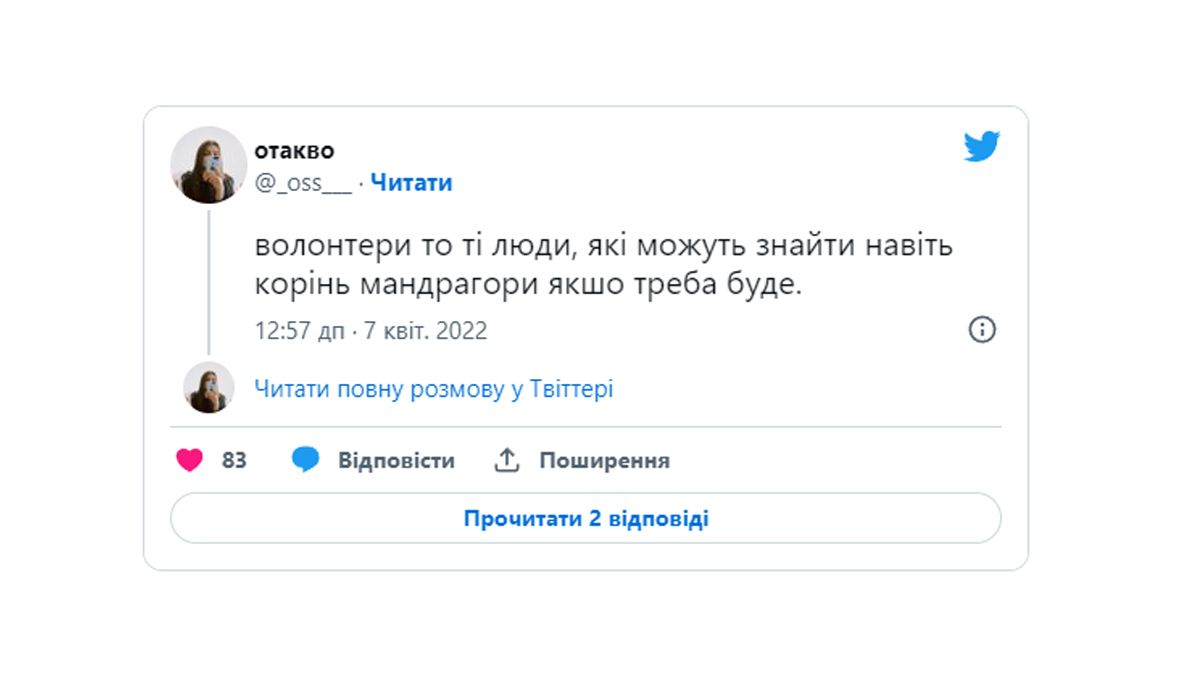This screenshot has height=675, width=1200.
Task: Click the heart icon to unlike the tweet
Action: tap(191, 460)
